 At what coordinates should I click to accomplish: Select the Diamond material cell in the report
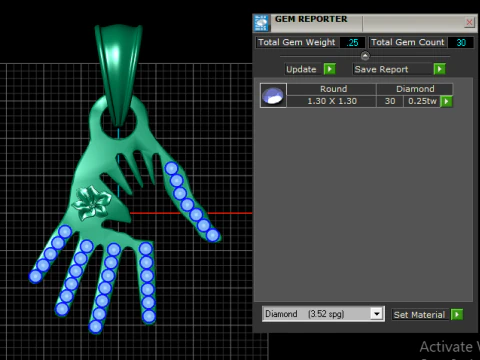[x=415, y=89]
